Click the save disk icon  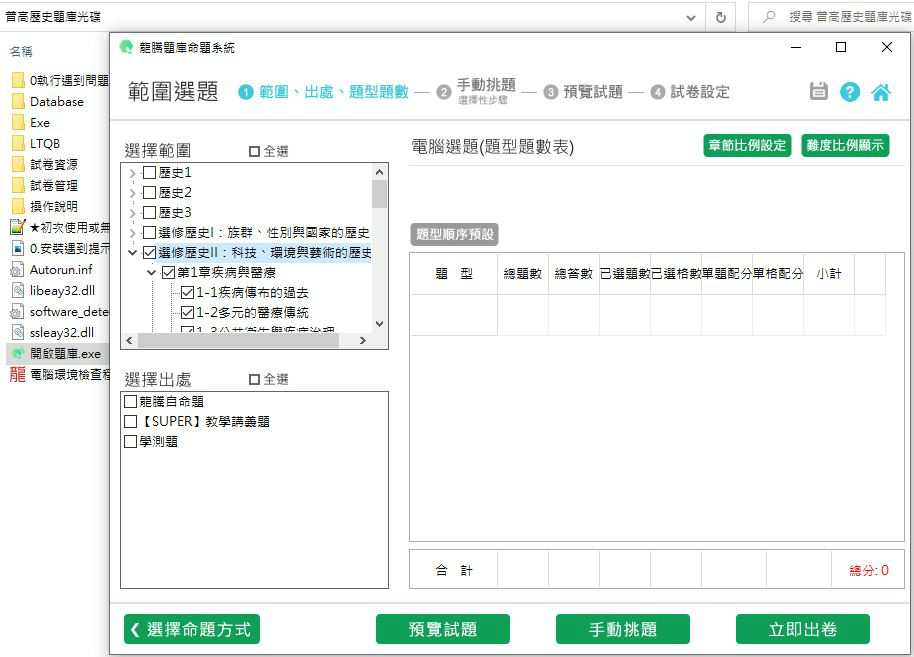coord(818,92)
